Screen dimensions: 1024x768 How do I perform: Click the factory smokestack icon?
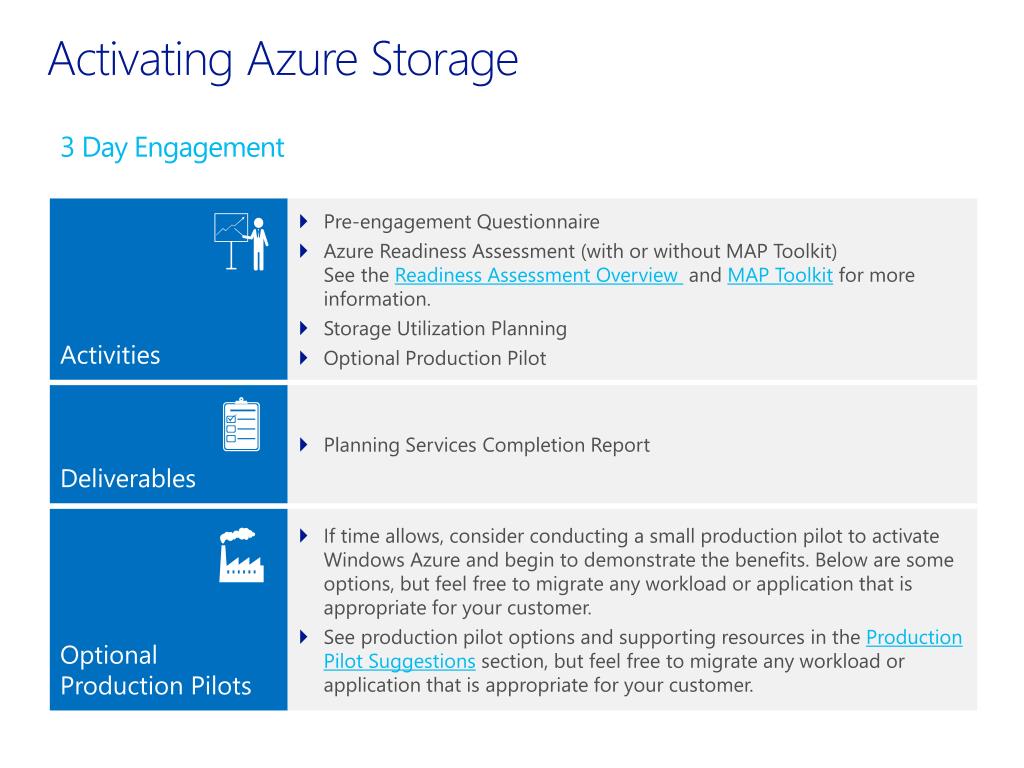coord(241,555)
